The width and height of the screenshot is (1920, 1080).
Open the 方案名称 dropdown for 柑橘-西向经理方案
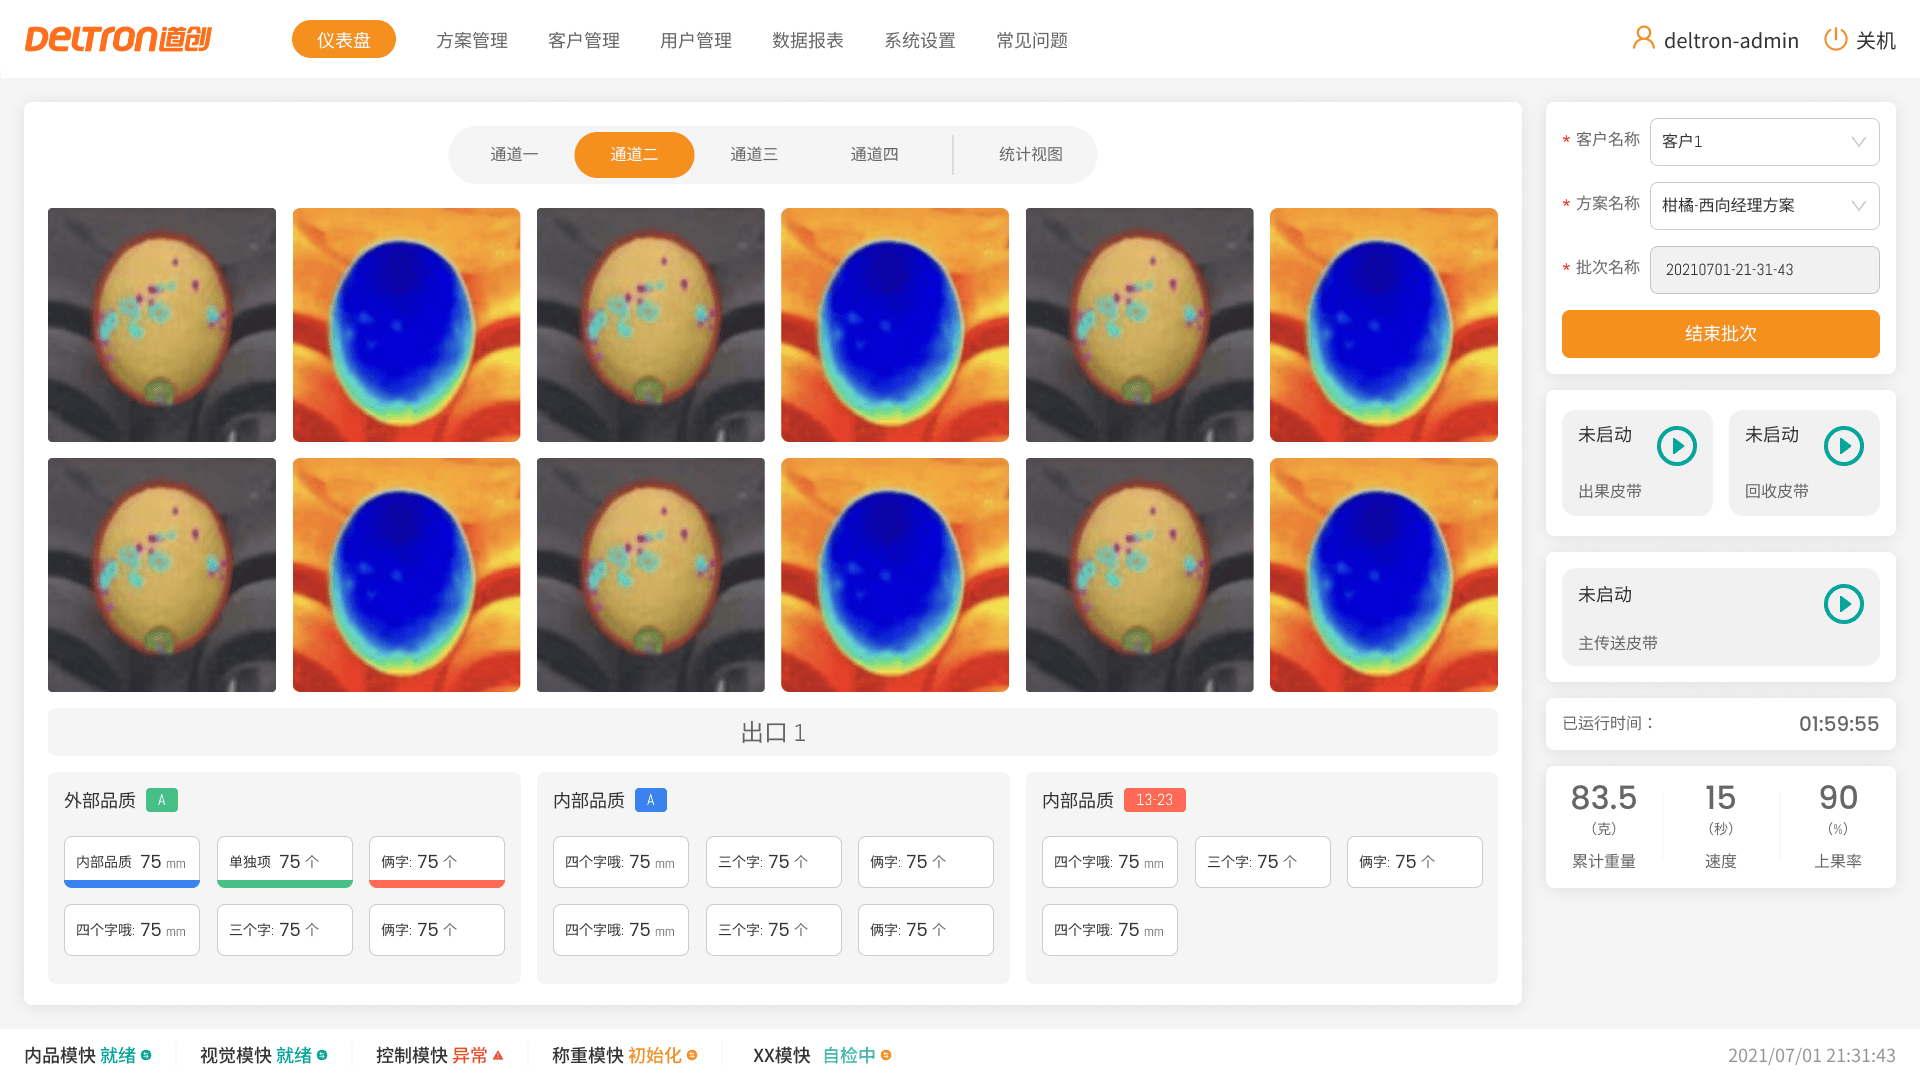(x=1764, y=206)
